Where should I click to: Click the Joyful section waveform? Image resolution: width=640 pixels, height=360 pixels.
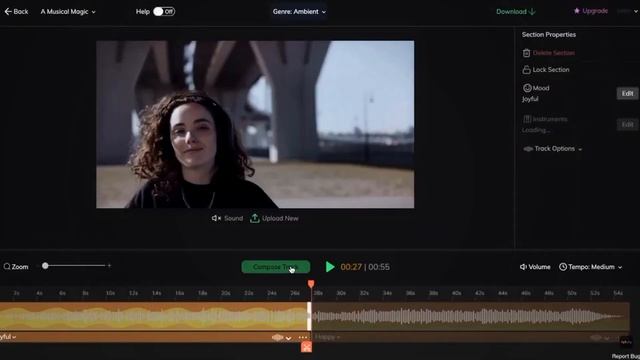[x=153, y=316]
